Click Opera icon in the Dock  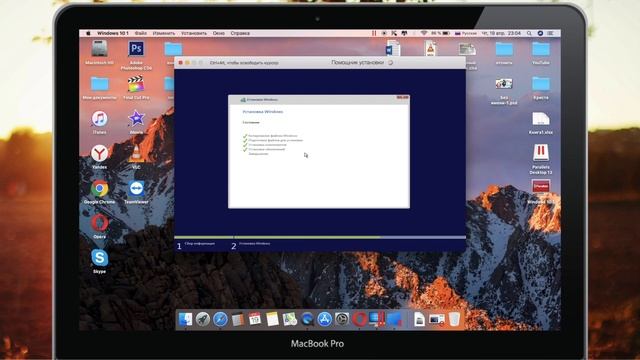pyautogui.click(x=360, y=319)
